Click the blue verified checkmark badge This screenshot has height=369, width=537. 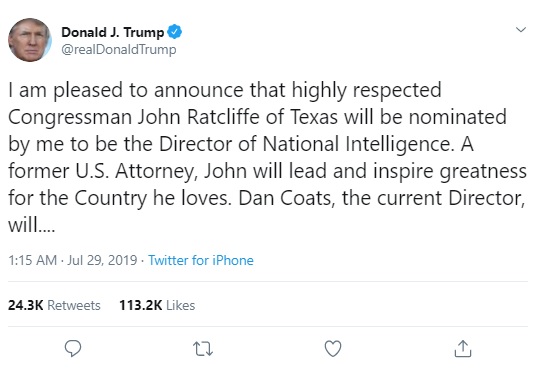(x=175, y=32)
